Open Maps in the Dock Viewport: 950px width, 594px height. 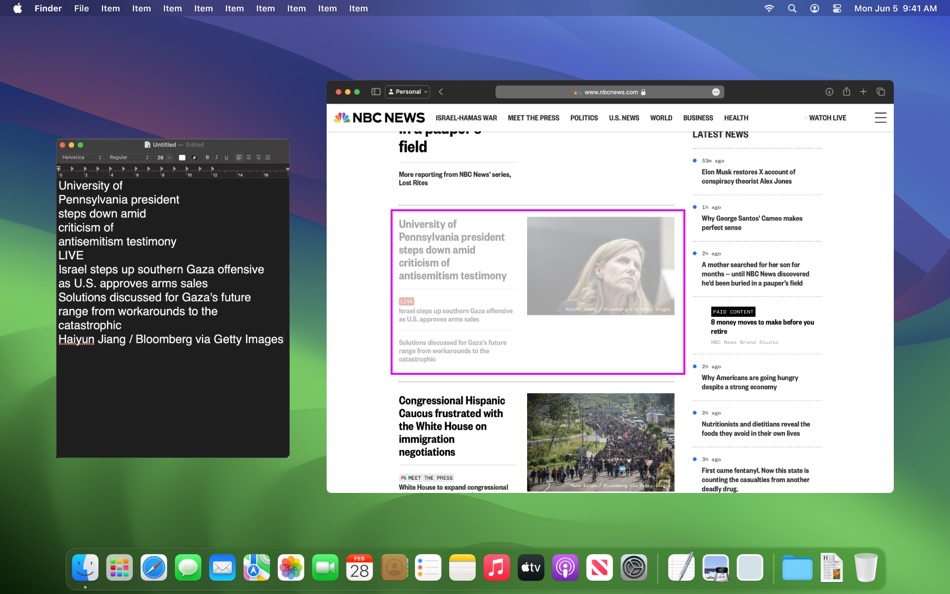click(257, 568)
